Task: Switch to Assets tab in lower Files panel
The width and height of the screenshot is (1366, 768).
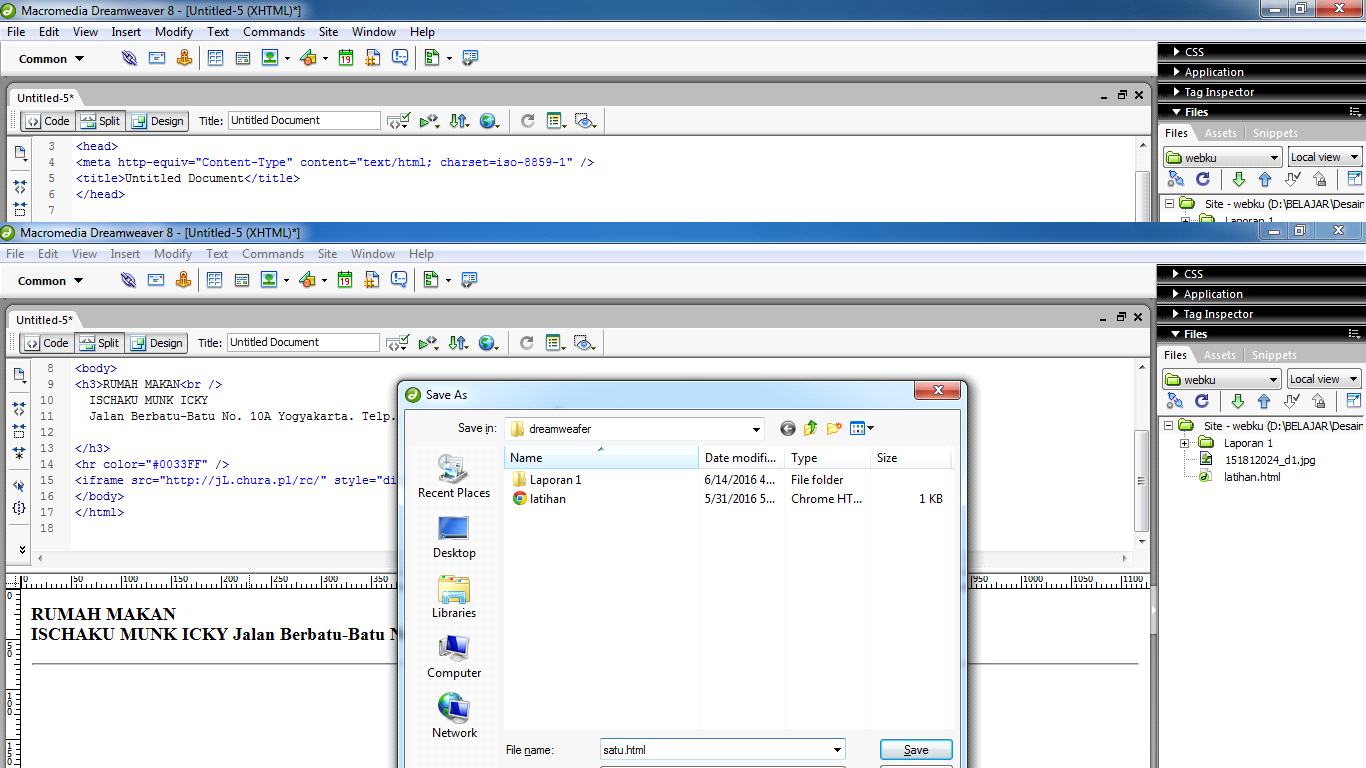Action: [1219, 355]
